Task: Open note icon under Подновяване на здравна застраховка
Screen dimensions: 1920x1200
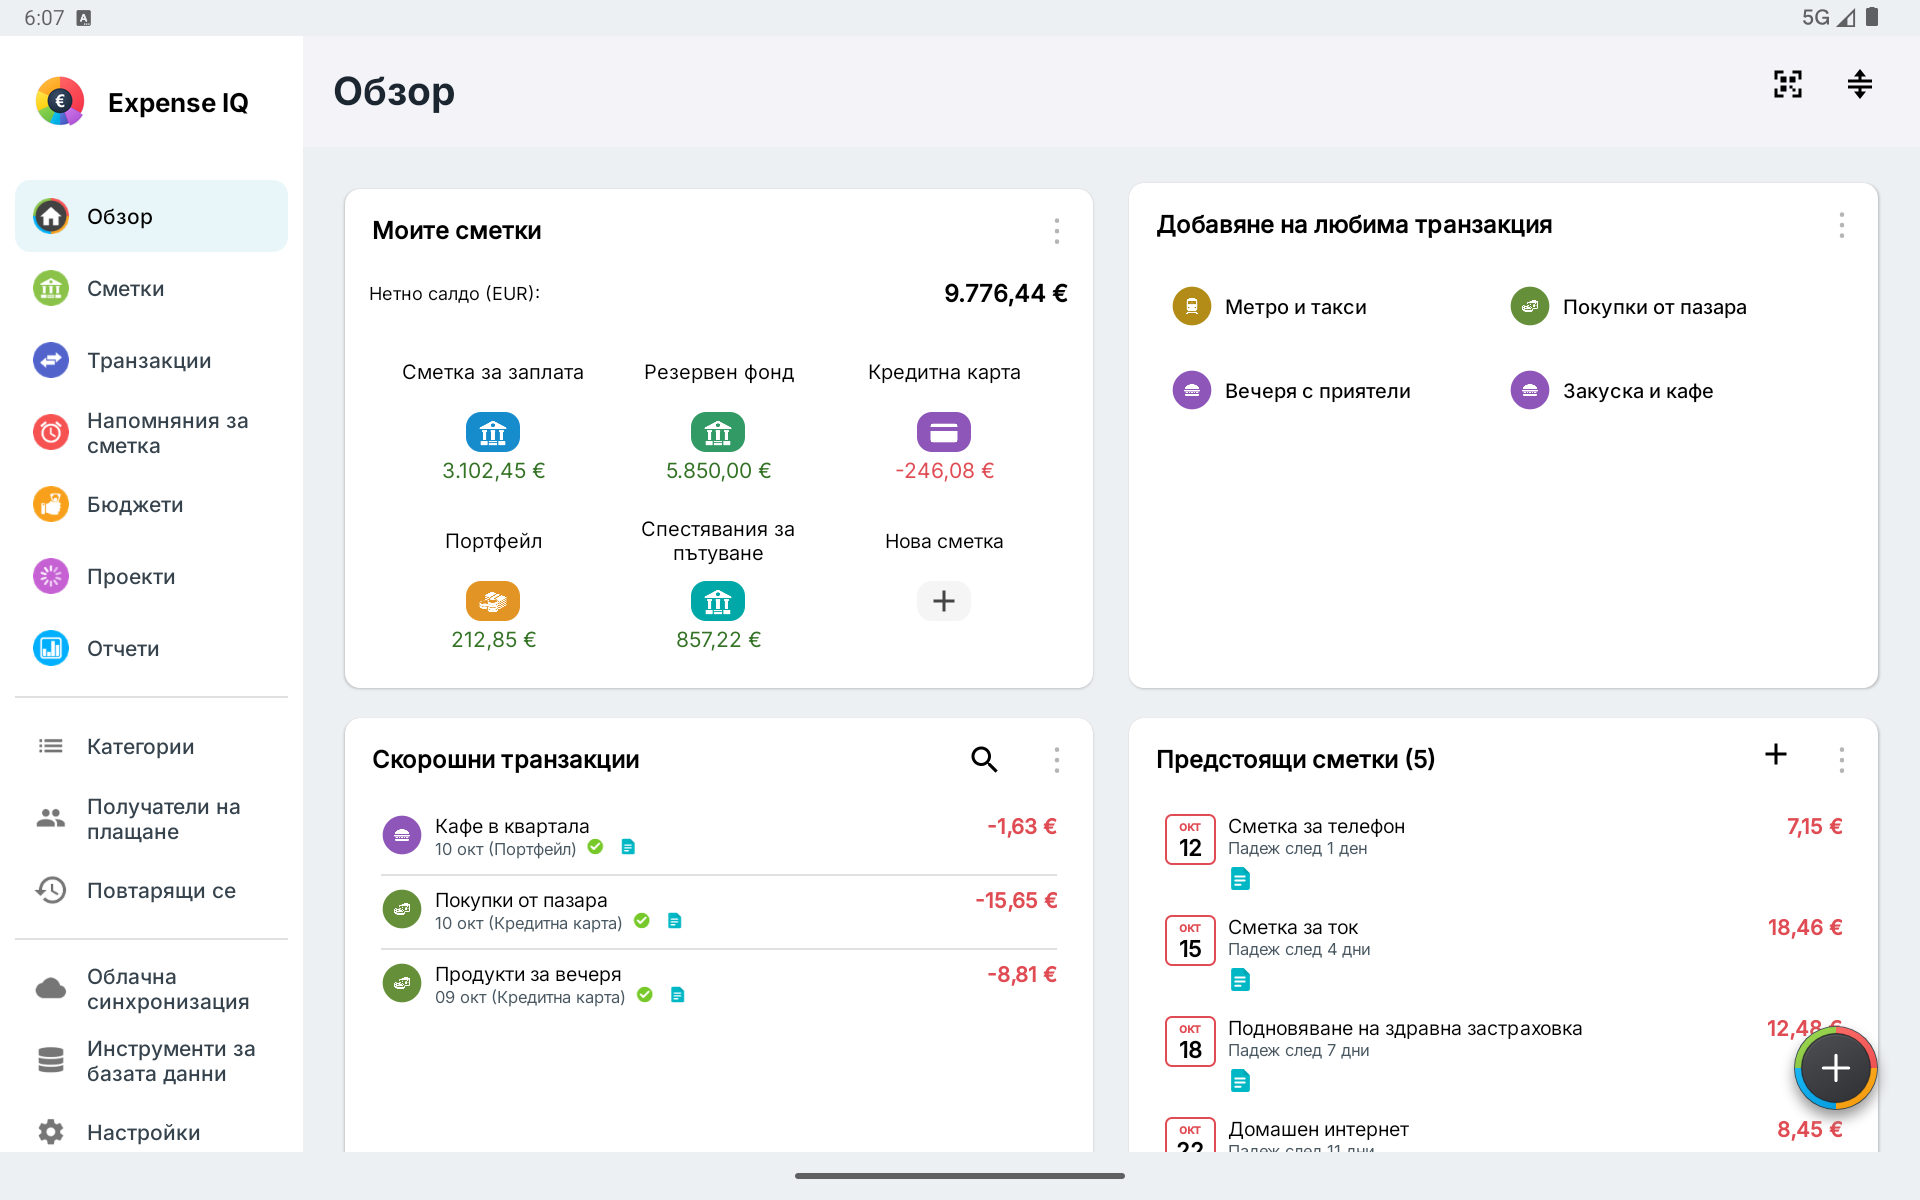Action: (x=1240, y=1082)
